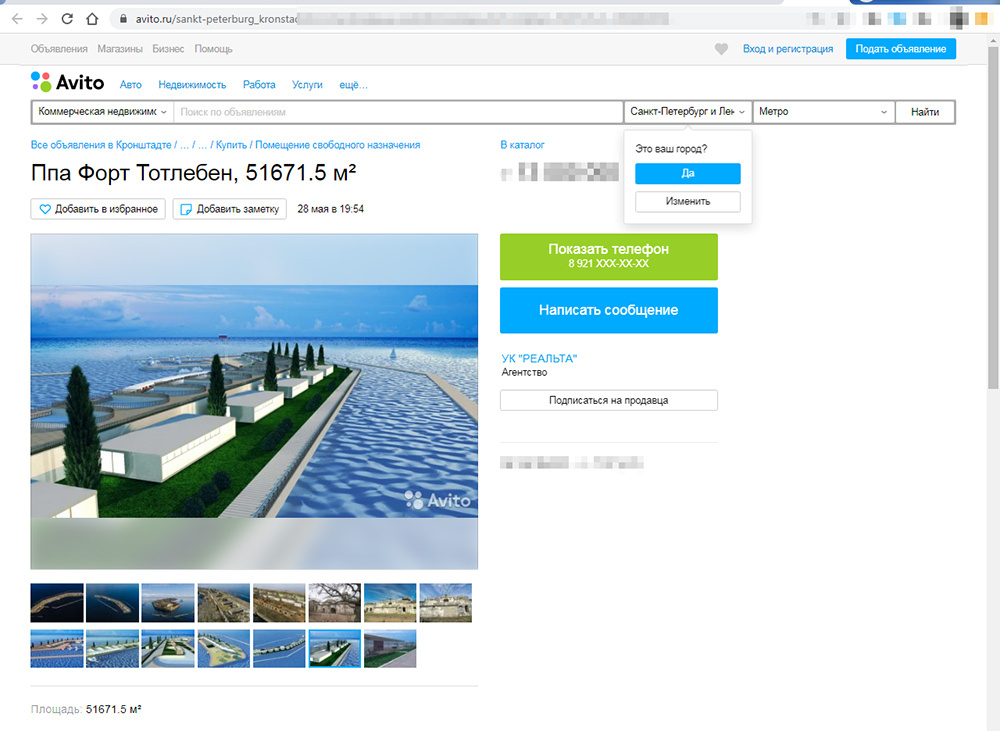This screenshot has height=731, width=1000.
Task: Open the Магазины top link
Action: (x=120, y=49)
